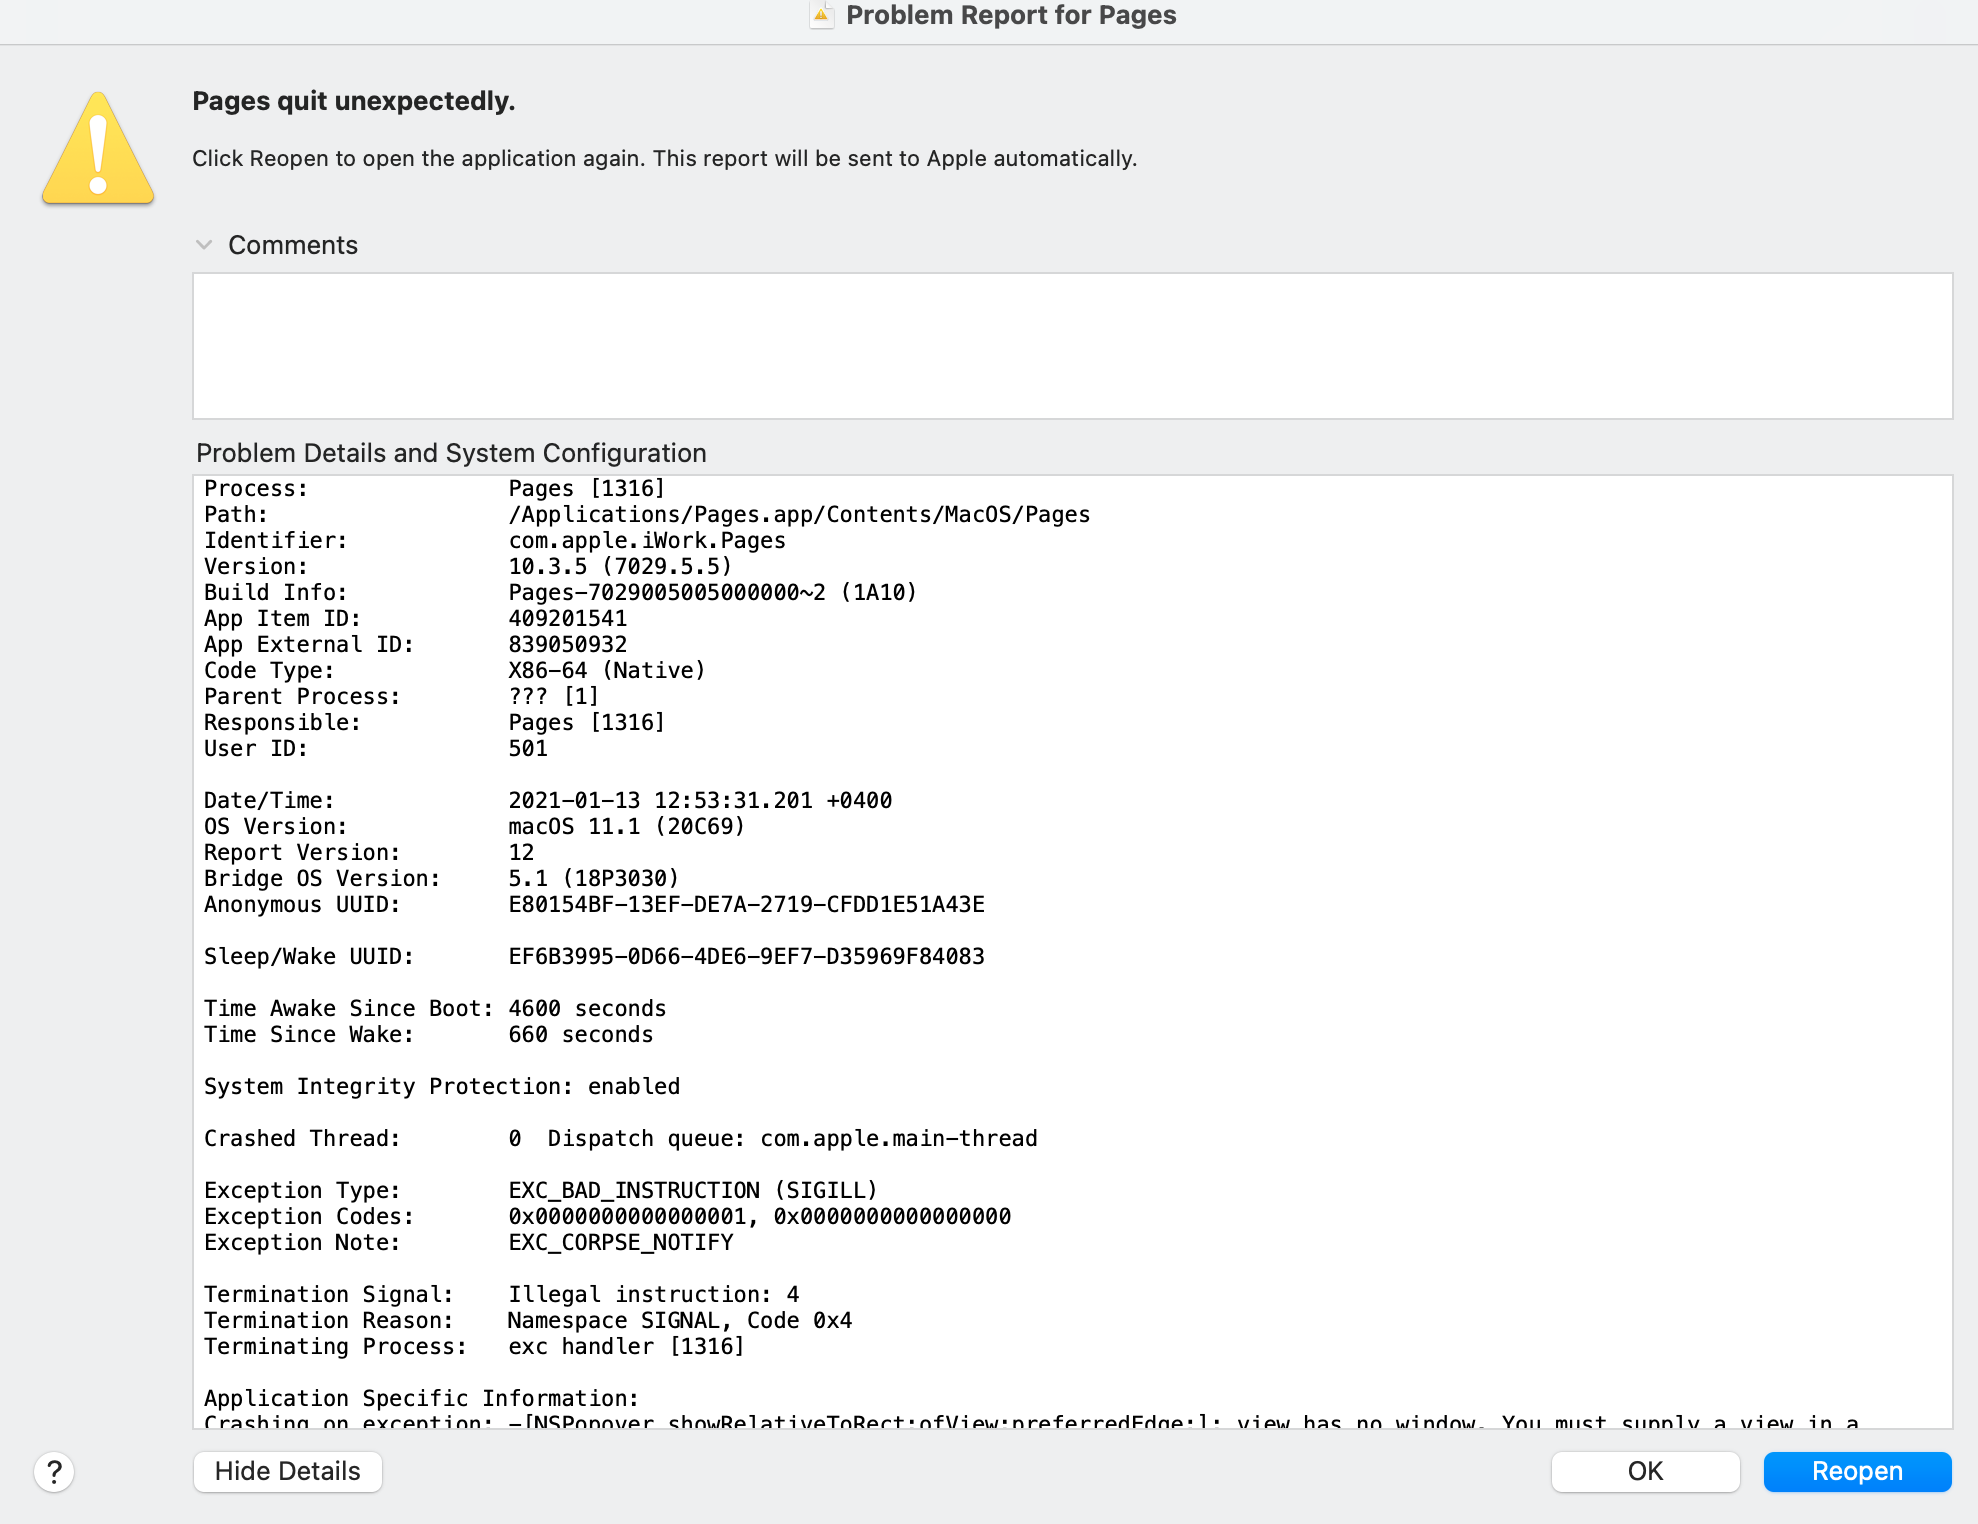Click the OK button
The image size is (1978, 1524).
point(1644,1471)
